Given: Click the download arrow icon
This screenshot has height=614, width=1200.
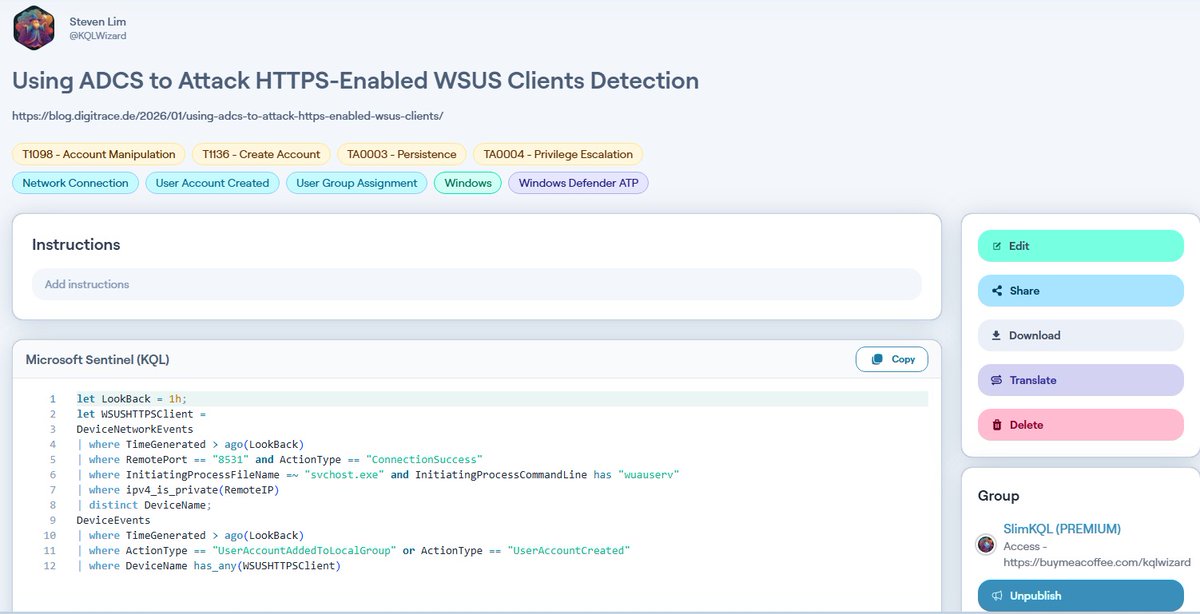Looking at the screenshot, I should (996, 336).
